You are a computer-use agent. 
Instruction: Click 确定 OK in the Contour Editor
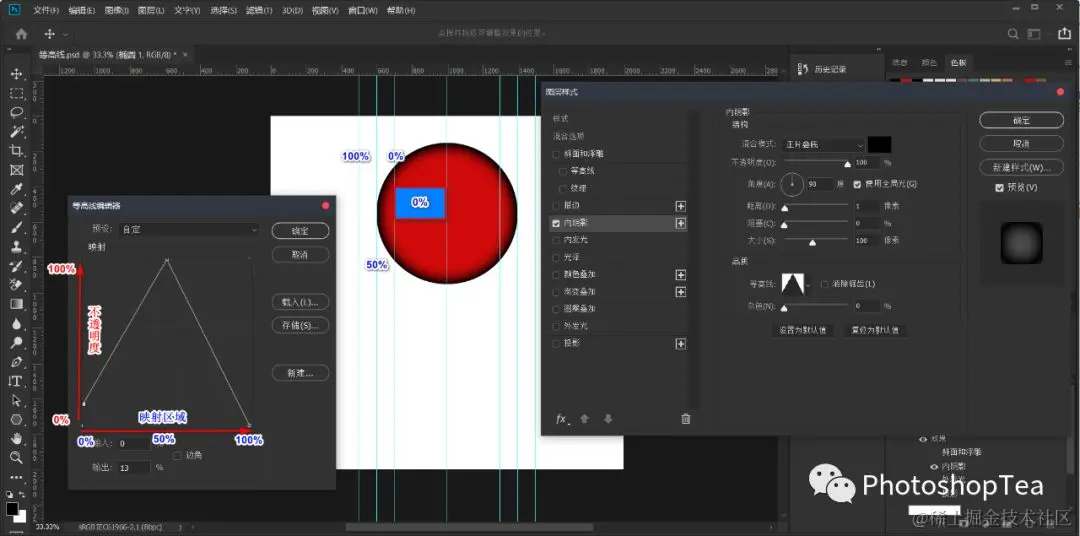[x=300, y=231]
